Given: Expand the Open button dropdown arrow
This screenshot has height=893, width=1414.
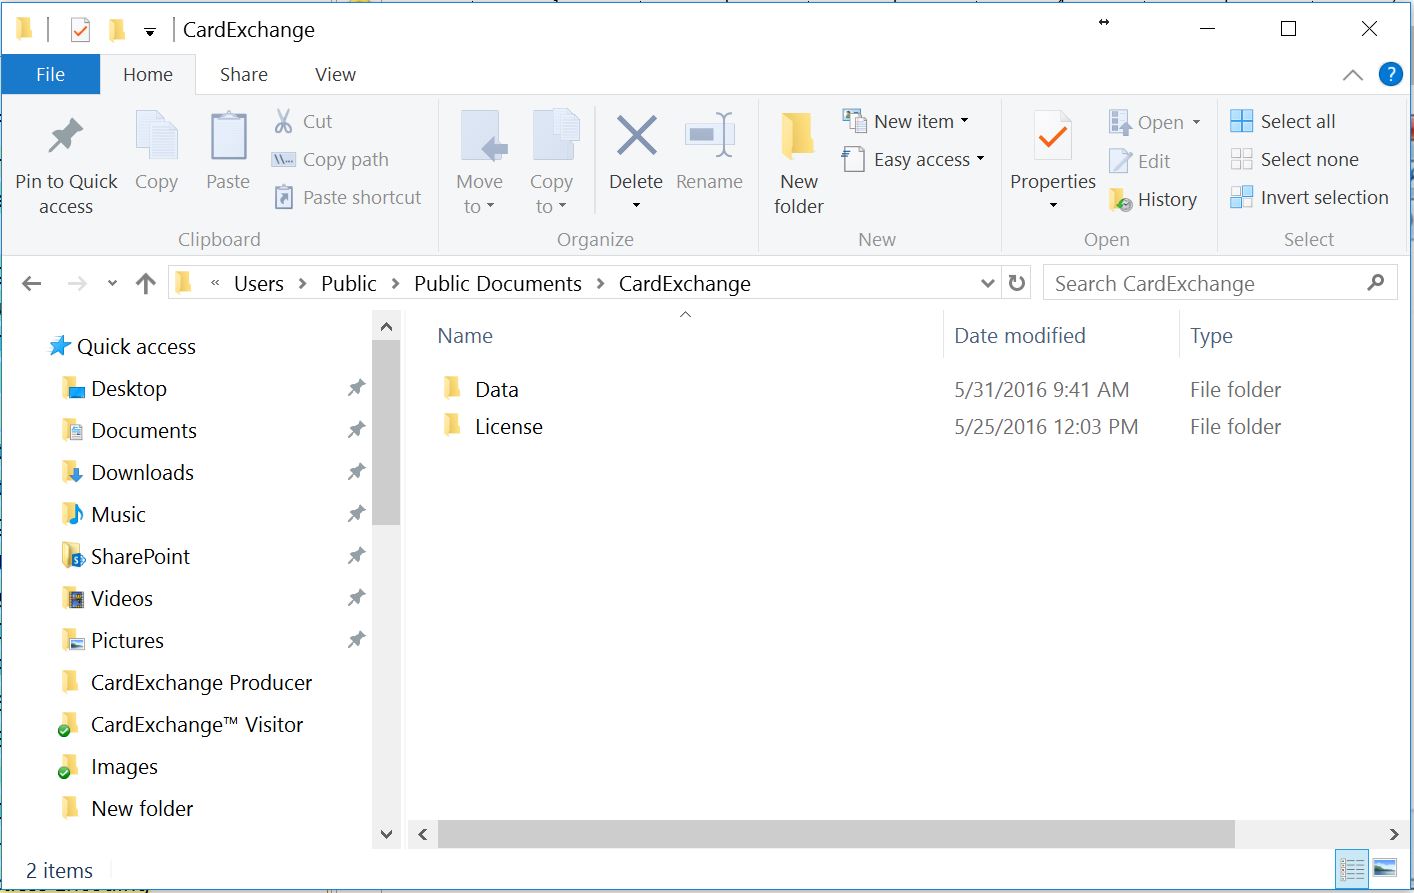Looking at the screenshot, I should coord(1196,122).
